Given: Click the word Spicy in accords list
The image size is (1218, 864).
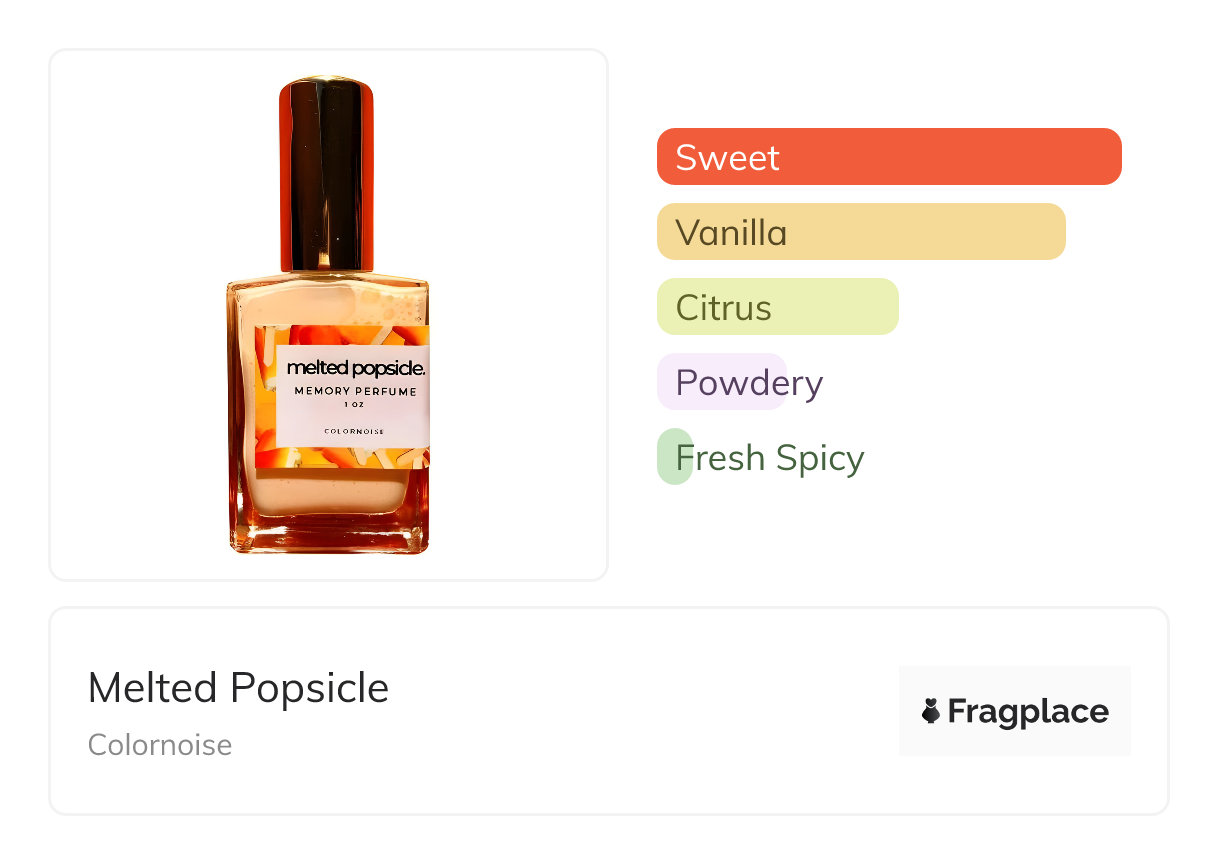Looking at the screenshot, I should coord(819,458).
